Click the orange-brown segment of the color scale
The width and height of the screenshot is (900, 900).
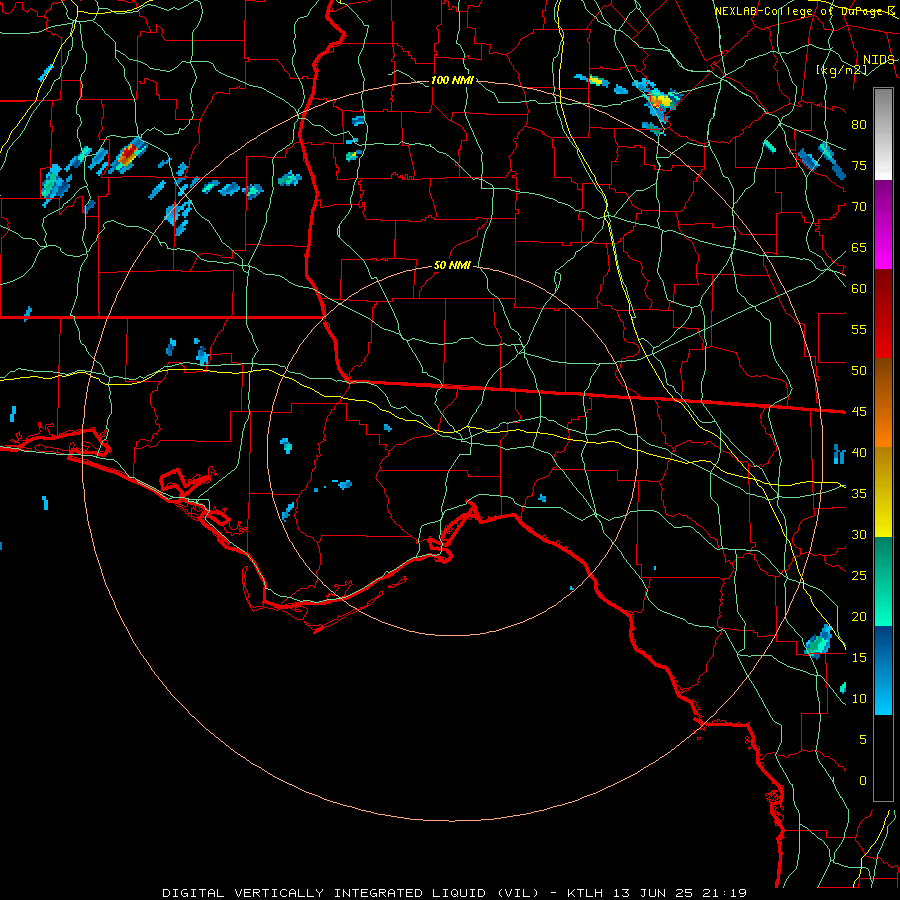click(x=883, y=402)
